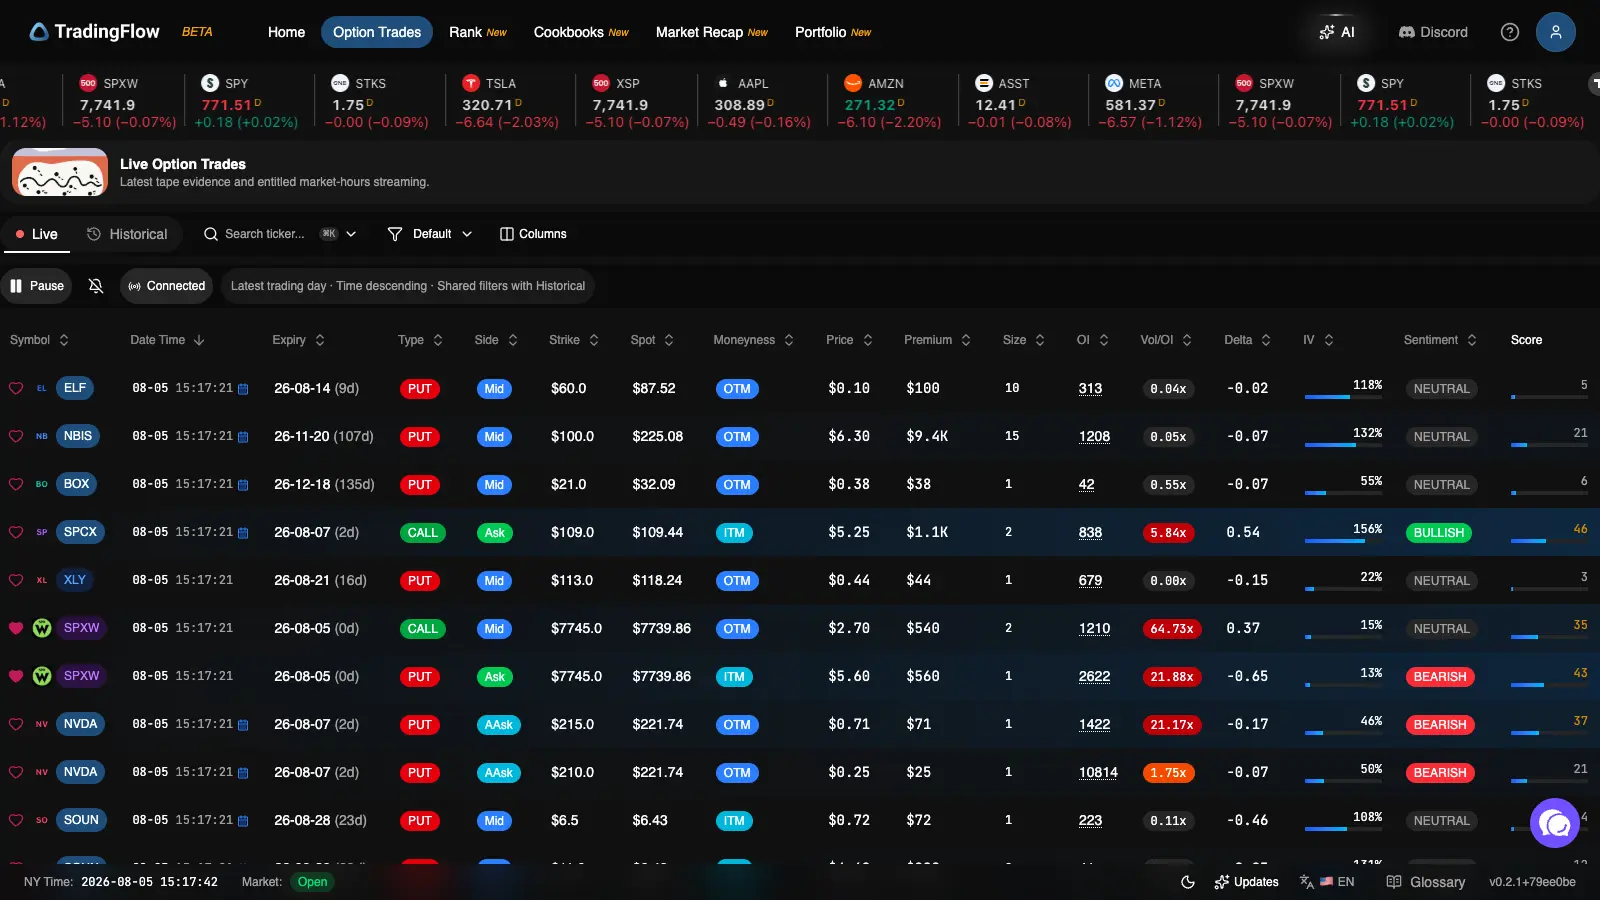Open Cookbooks page

[581, 32]
